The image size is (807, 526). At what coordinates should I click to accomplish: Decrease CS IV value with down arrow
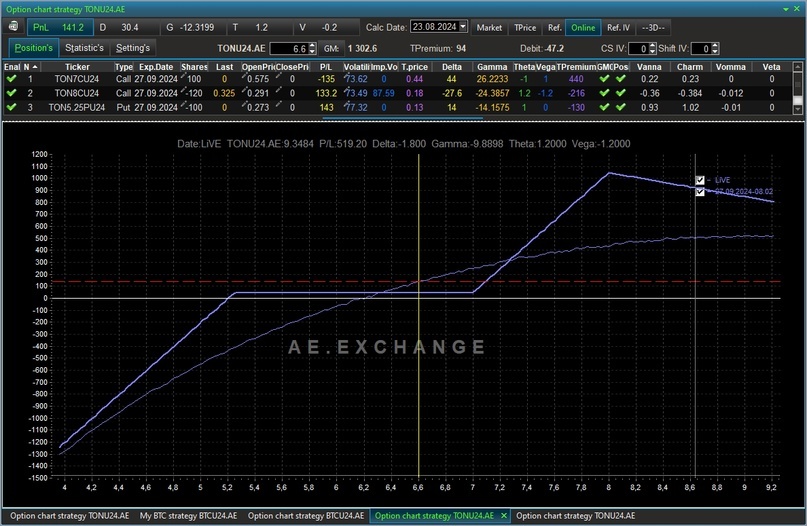pos(653,51)
